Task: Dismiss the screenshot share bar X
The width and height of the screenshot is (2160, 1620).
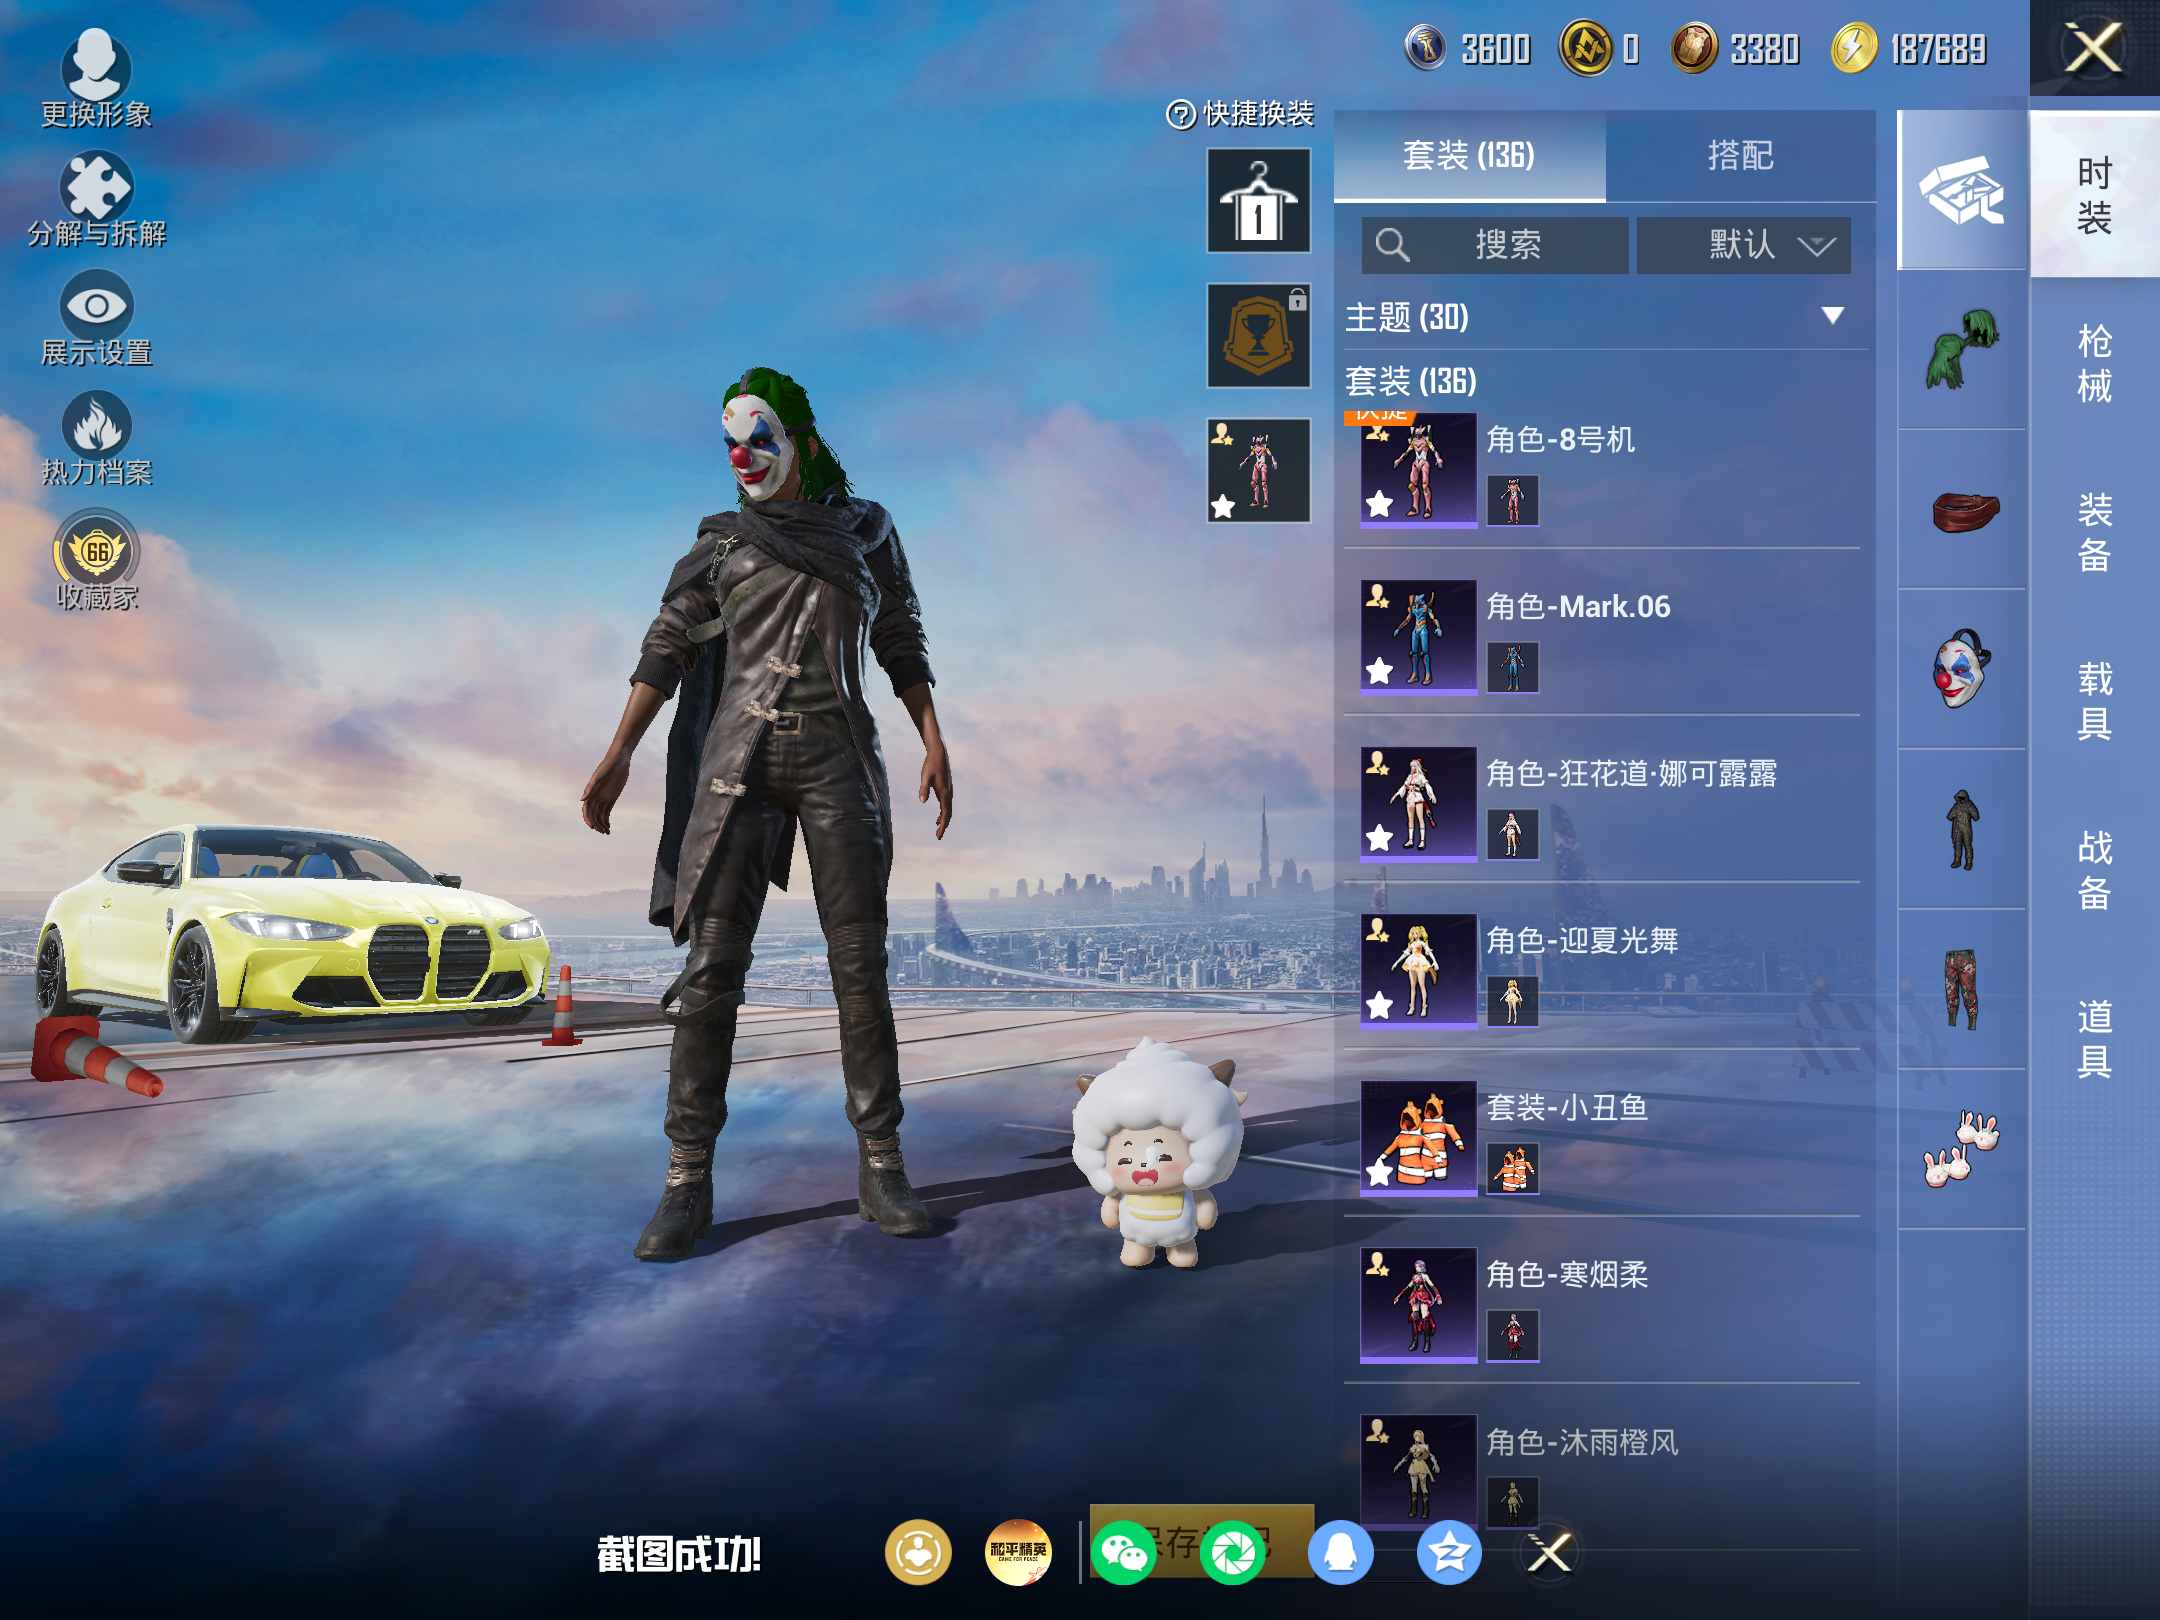Action: (x=1550, y=1553)
